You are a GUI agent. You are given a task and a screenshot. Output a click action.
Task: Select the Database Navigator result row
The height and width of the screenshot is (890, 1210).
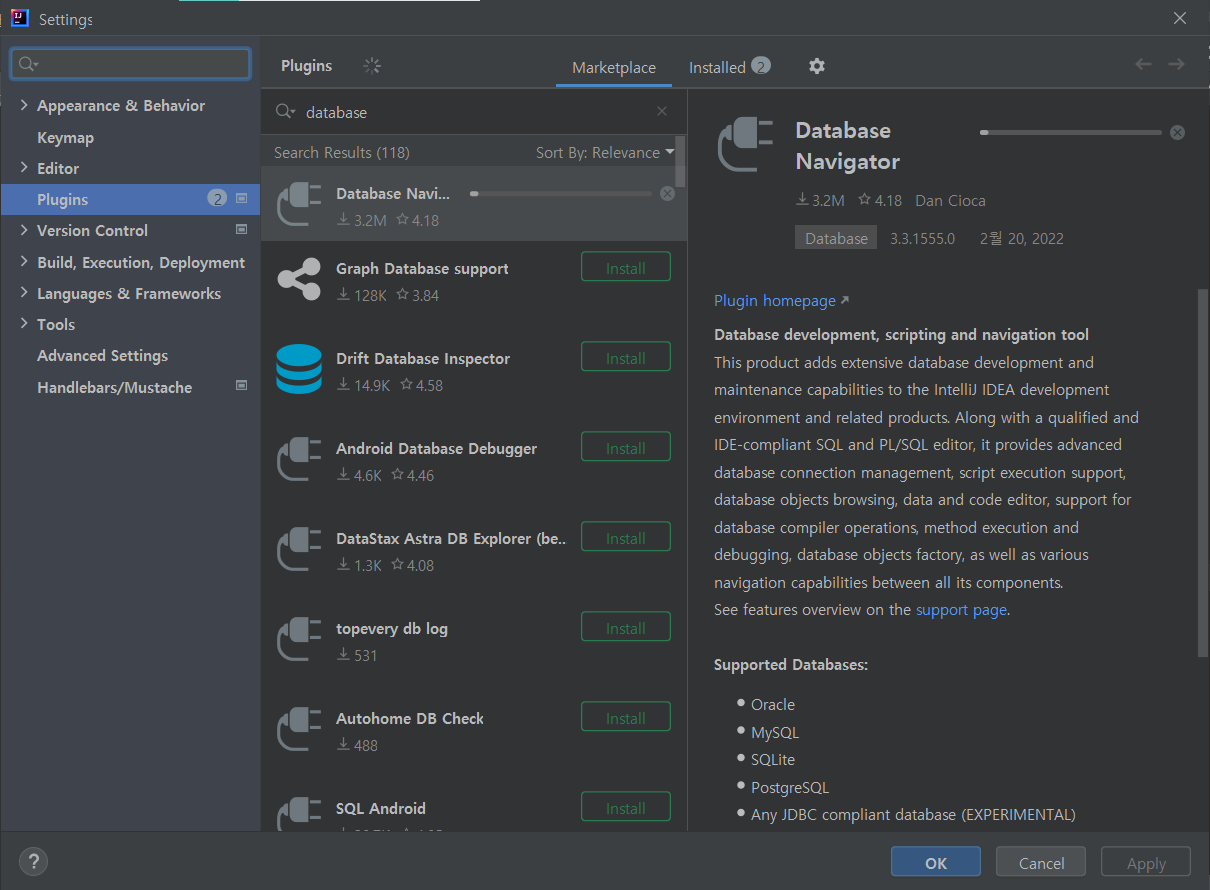474,204
